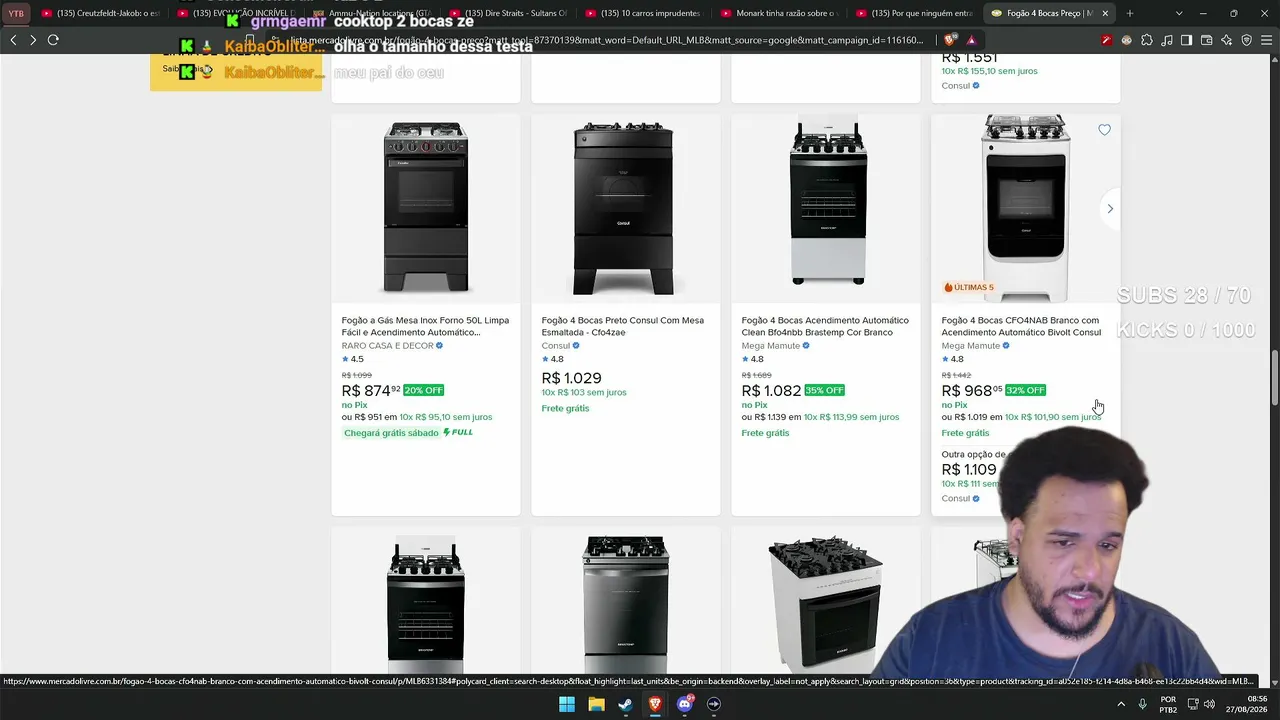Click the microphone icon in system tray
The width and height of the screenshot is (1280, 720).
[x=1142, y=704]
